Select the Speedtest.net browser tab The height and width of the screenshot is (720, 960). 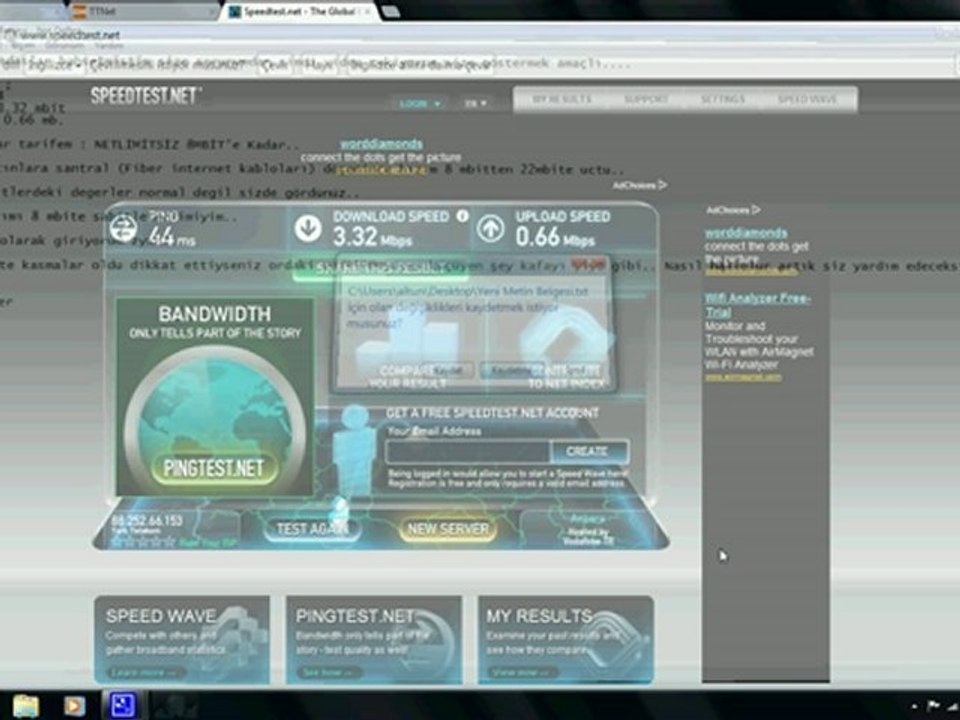(300, 12)
